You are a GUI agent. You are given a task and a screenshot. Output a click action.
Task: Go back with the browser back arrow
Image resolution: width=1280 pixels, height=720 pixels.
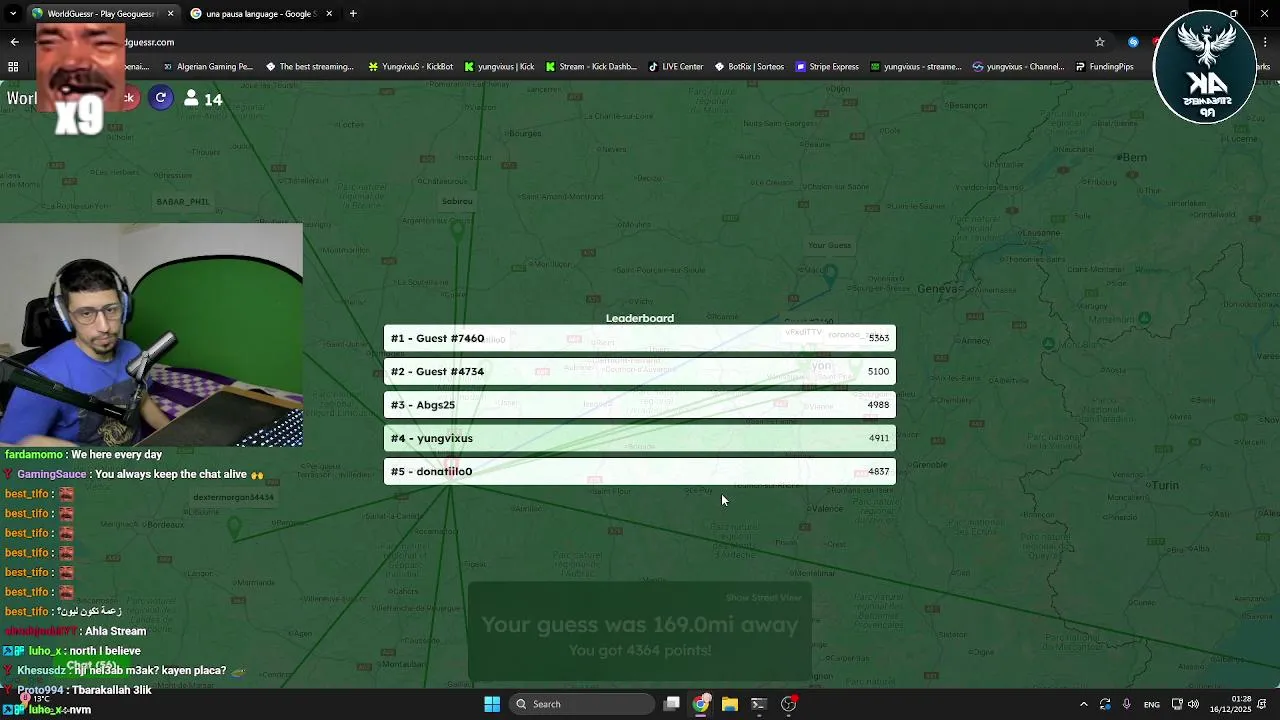14,42
